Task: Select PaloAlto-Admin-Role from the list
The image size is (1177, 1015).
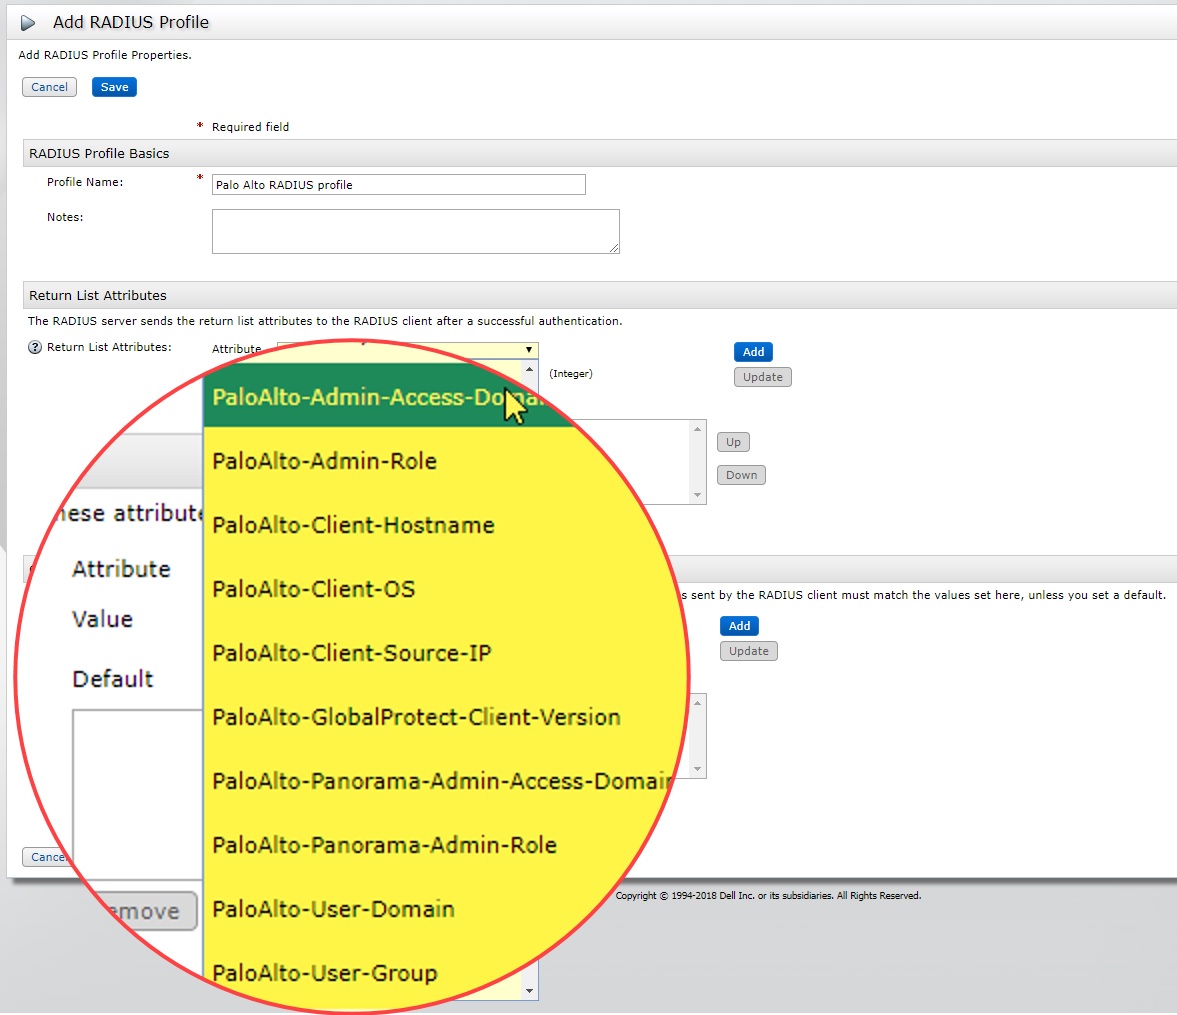Action: pos(325,461)
